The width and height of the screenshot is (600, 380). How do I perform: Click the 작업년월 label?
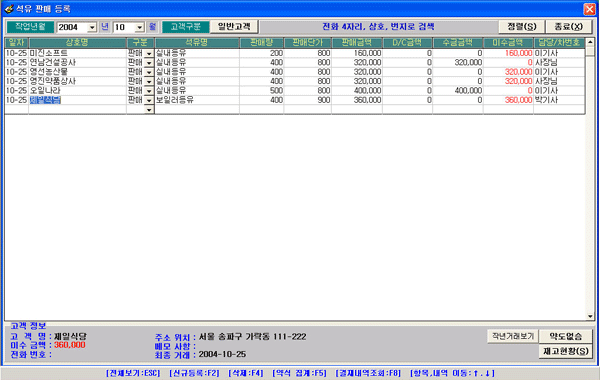[x=30, y=26]
